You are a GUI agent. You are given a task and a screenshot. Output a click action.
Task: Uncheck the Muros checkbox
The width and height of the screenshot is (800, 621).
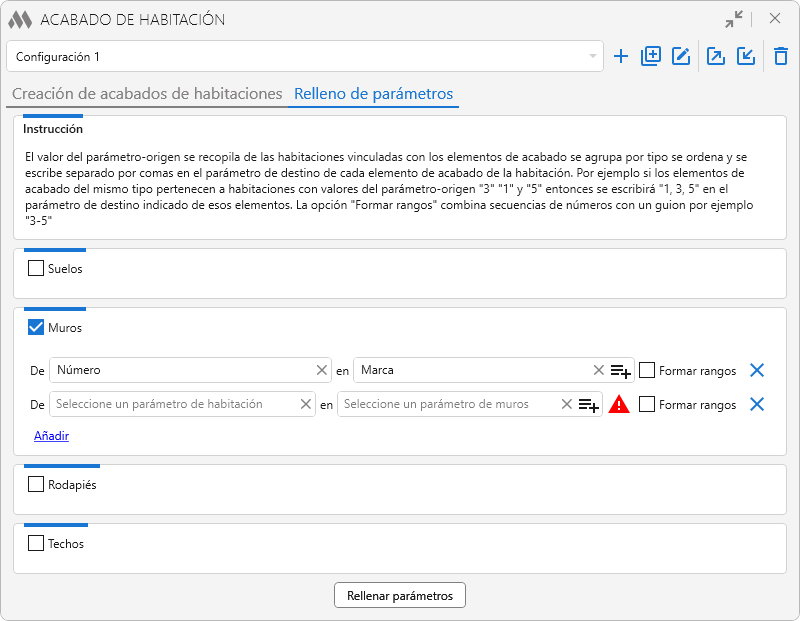pos(36,327)
